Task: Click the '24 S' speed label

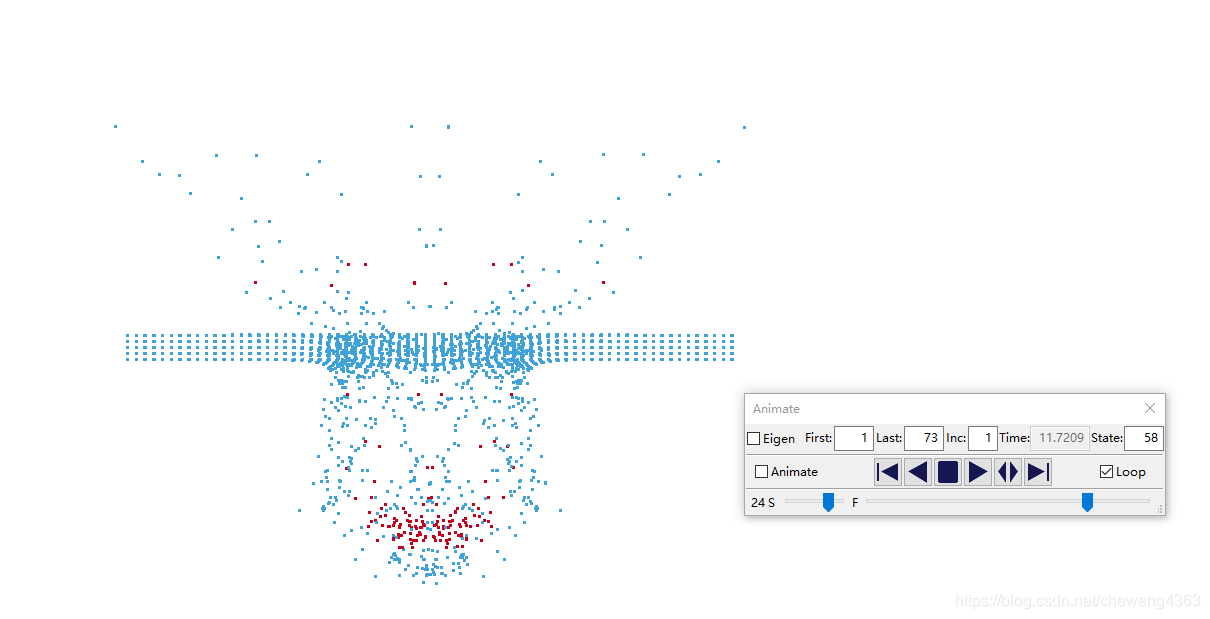Action: tap(763, 502)
